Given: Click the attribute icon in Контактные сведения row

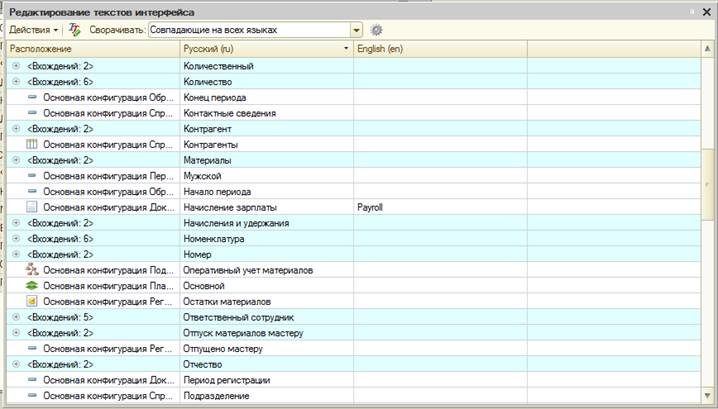Looking at the screenshot, I should point(32,113).
